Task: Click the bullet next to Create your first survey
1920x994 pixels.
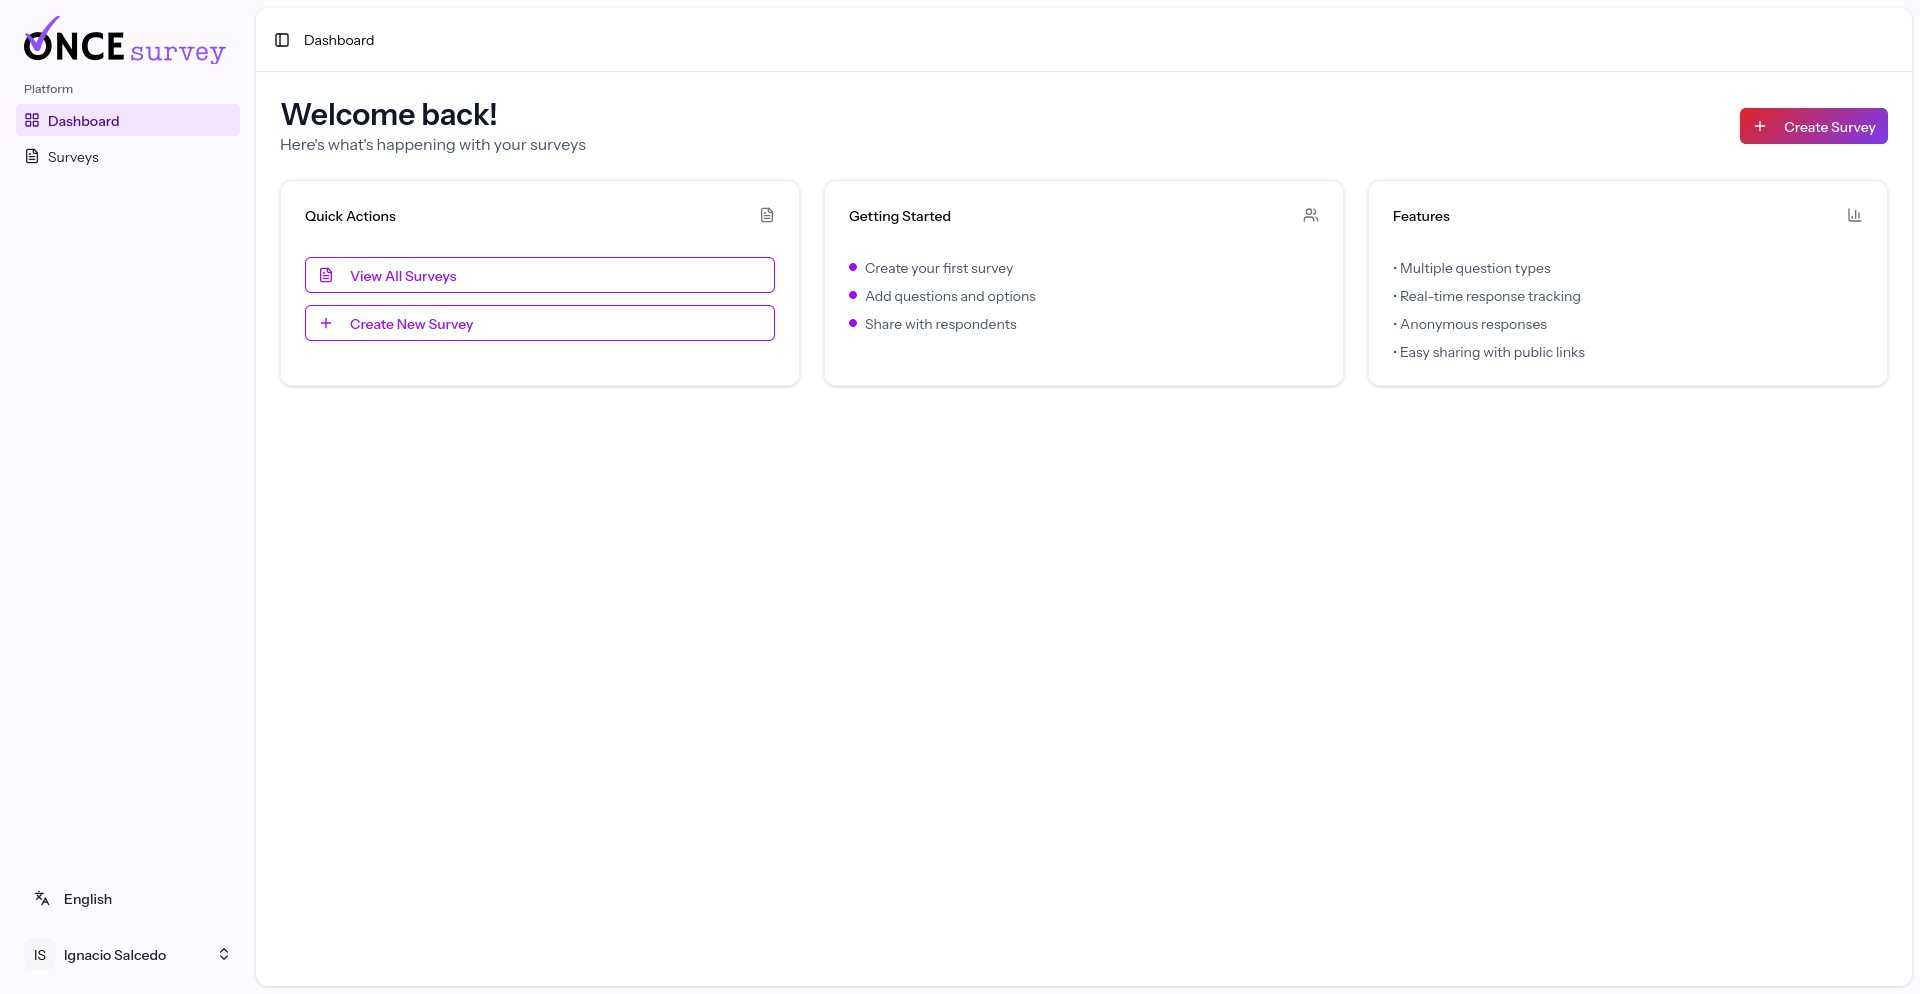Action: (x=853, y=267)
